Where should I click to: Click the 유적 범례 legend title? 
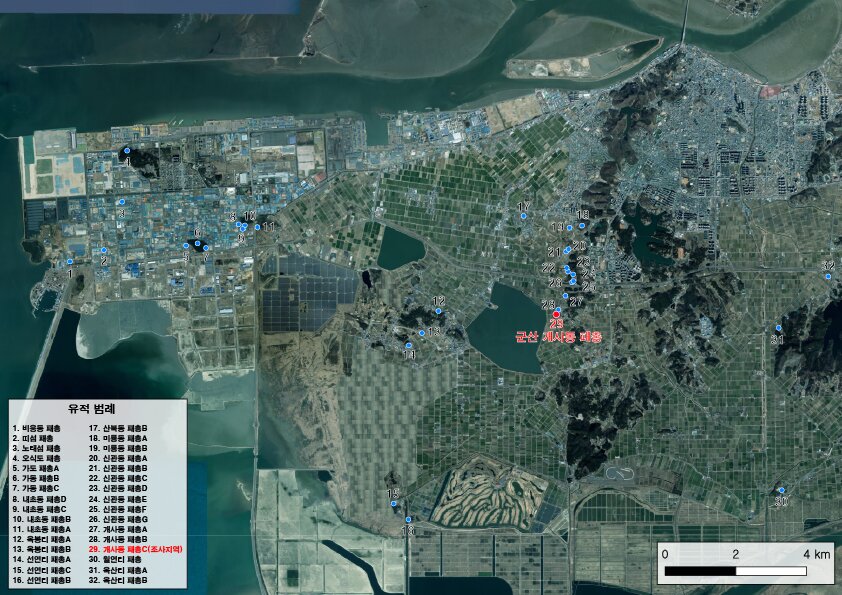(x=91, y=410)
